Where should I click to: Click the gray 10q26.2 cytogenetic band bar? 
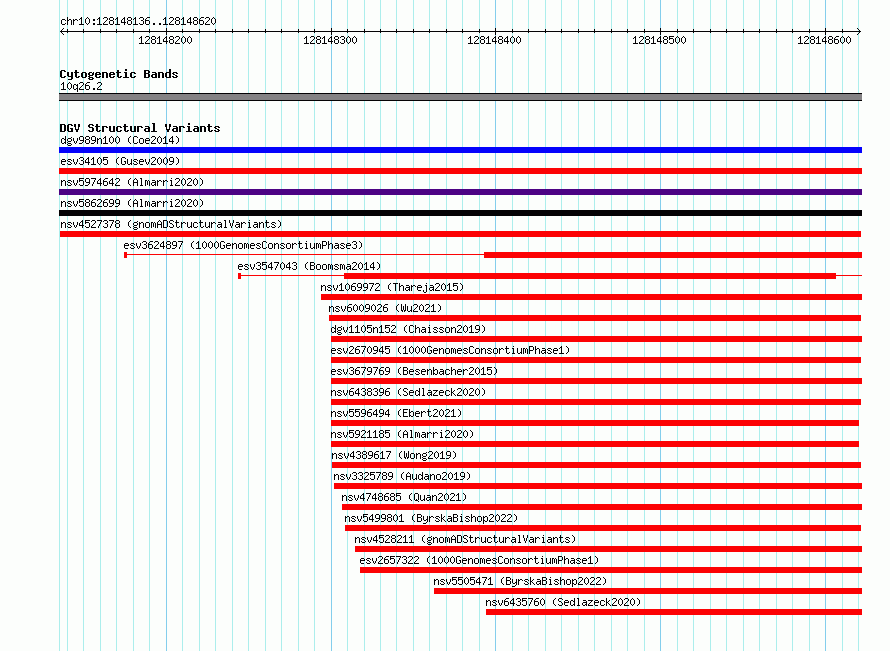(x=460, y=97)
